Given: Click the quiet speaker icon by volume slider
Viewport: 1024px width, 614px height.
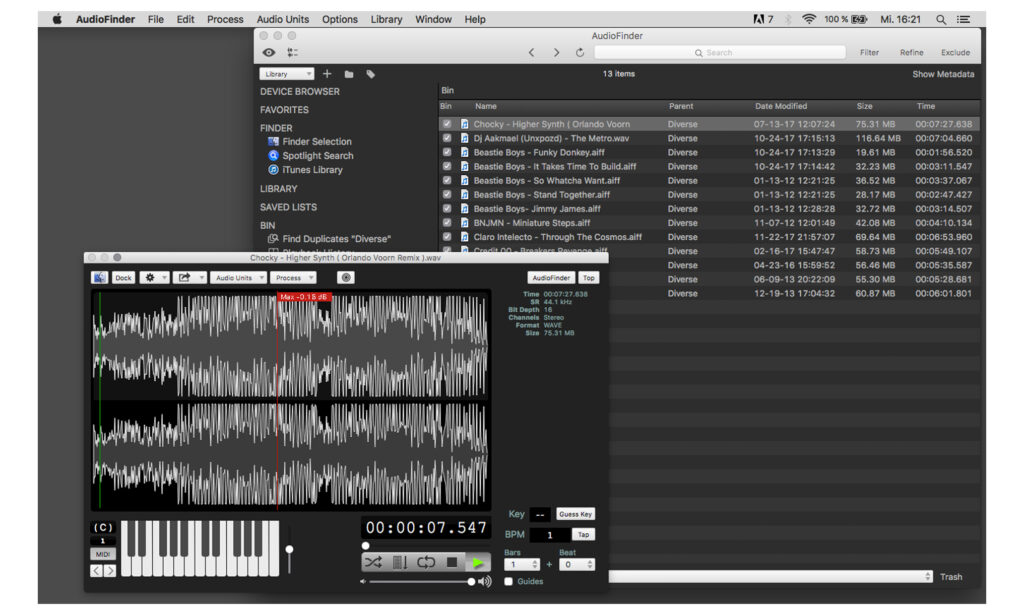Looking at the screenshot, I should point(363,581).
